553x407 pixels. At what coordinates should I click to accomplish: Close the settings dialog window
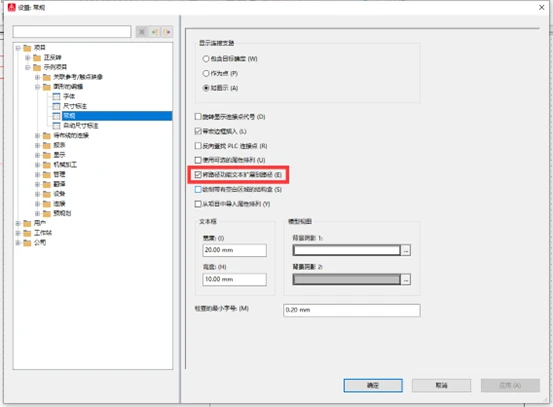coord(542,7)
